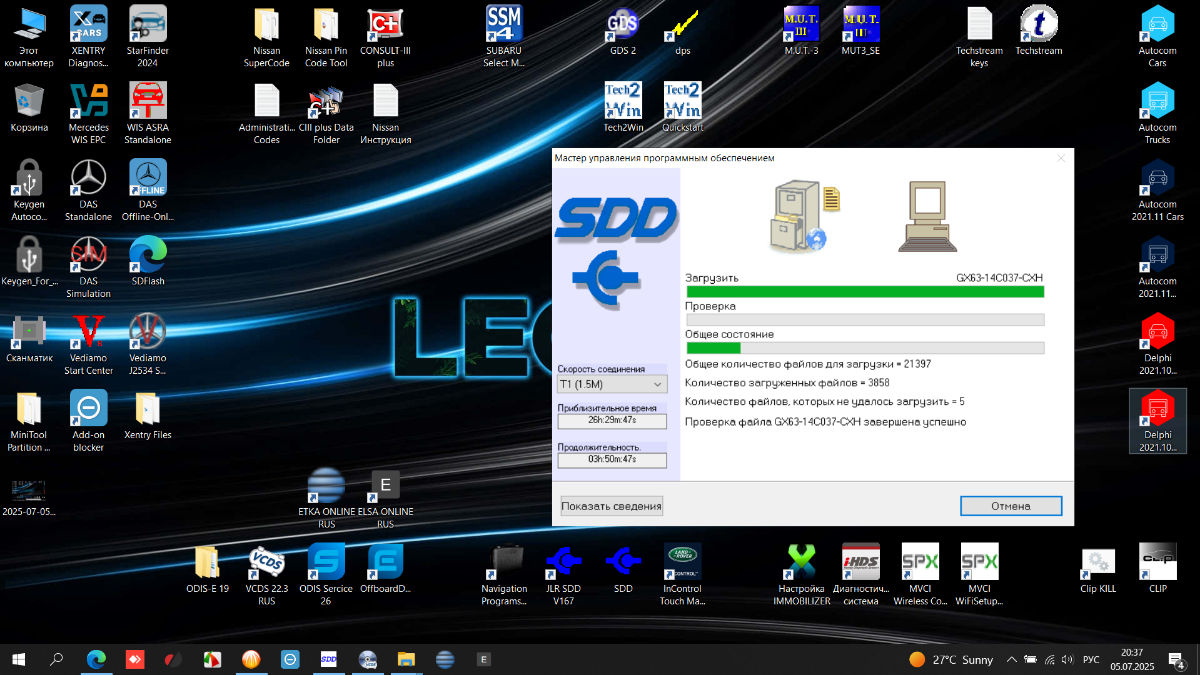
Task: Click the Загрузить progress bar
Action: coord(865,292)
